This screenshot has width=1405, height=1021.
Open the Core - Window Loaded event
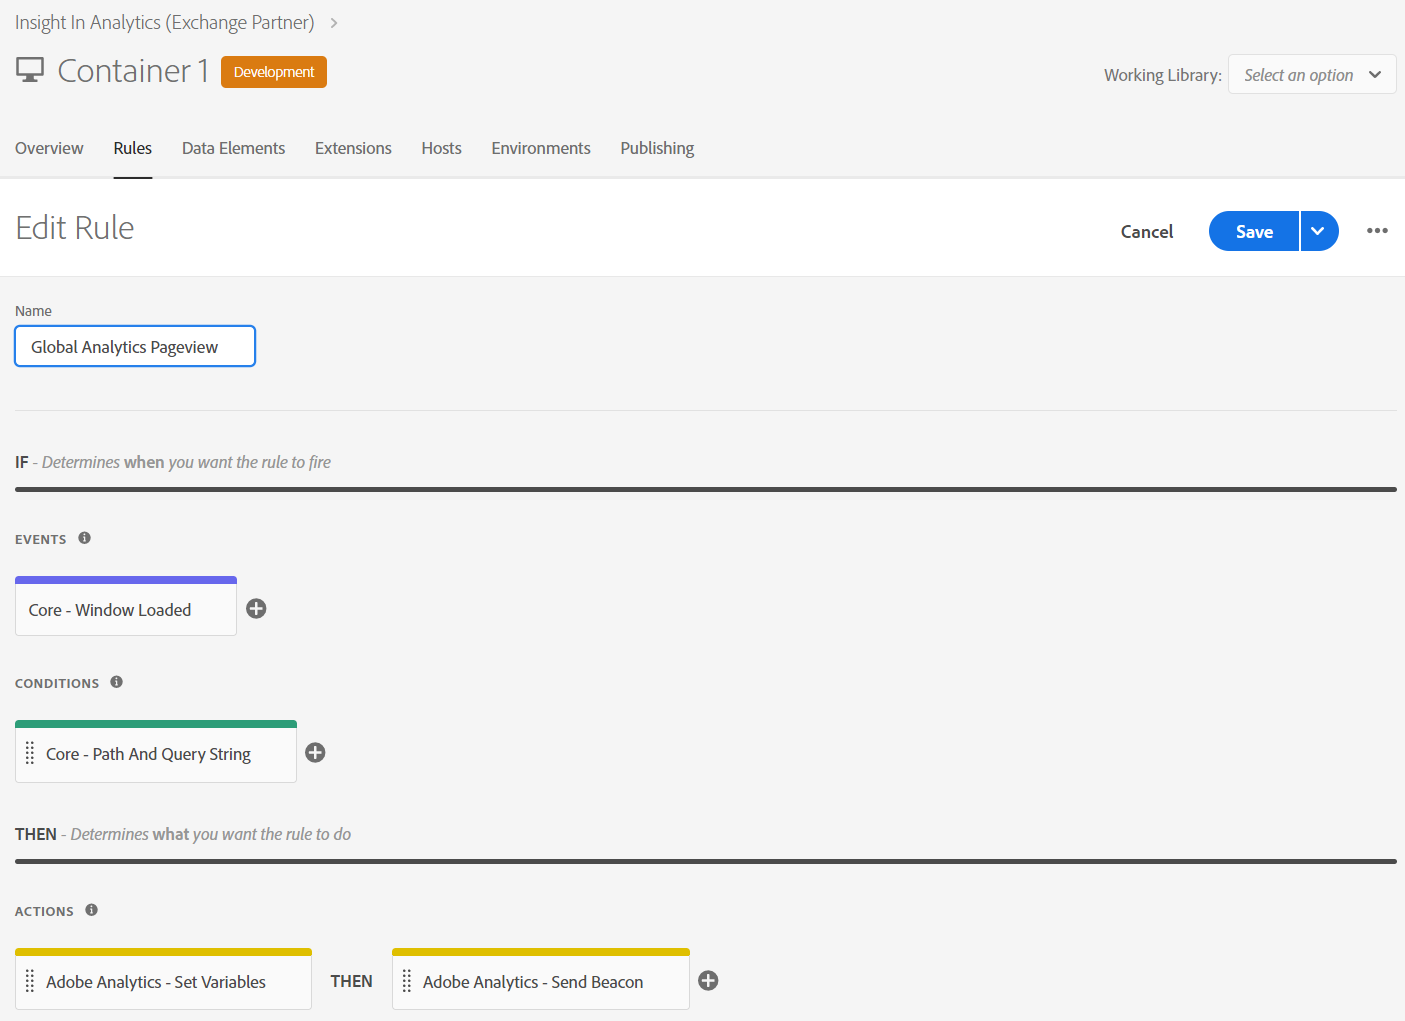click(x=126, y=607)
